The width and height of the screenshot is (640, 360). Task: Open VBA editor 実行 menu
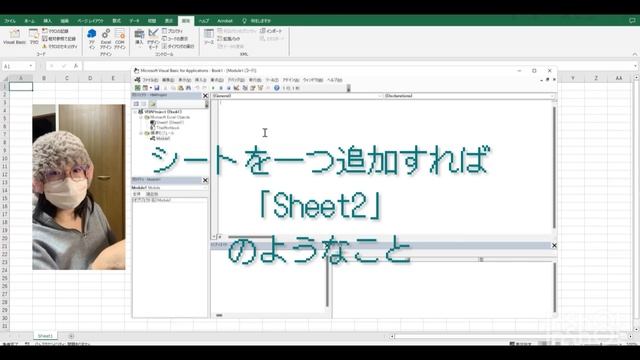pyautogui.click(x=255, y=80)
